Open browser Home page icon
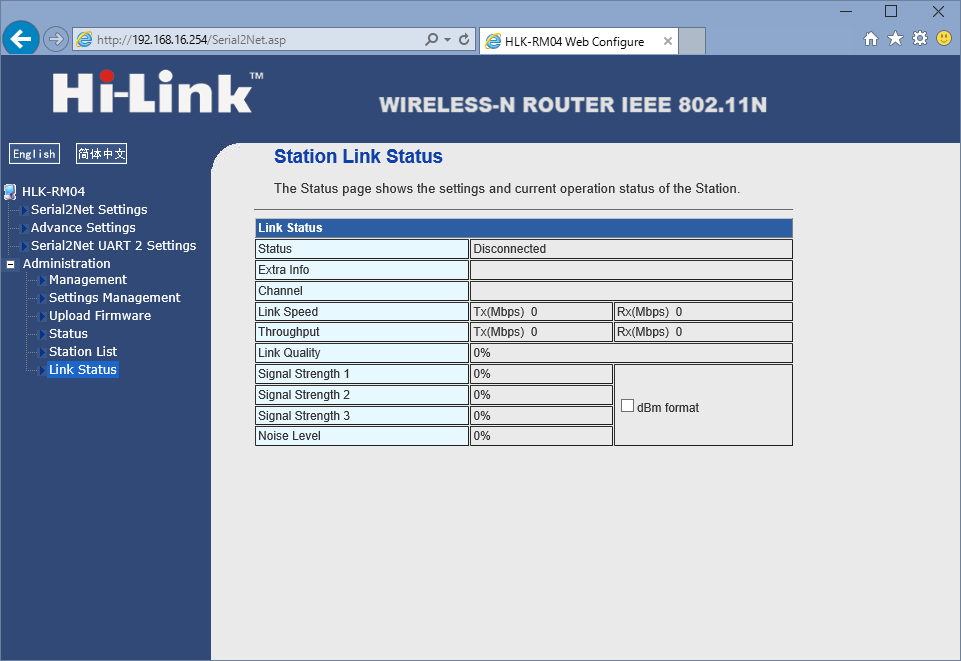Screen dimensions: 961x661 pyautogui.click(x=871, y=39)
